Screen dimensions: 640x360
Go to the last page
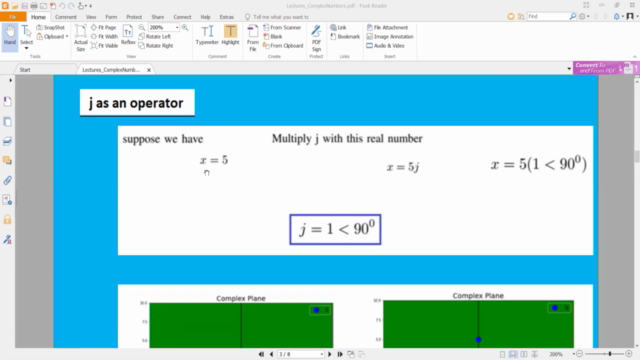pos(340,354)
